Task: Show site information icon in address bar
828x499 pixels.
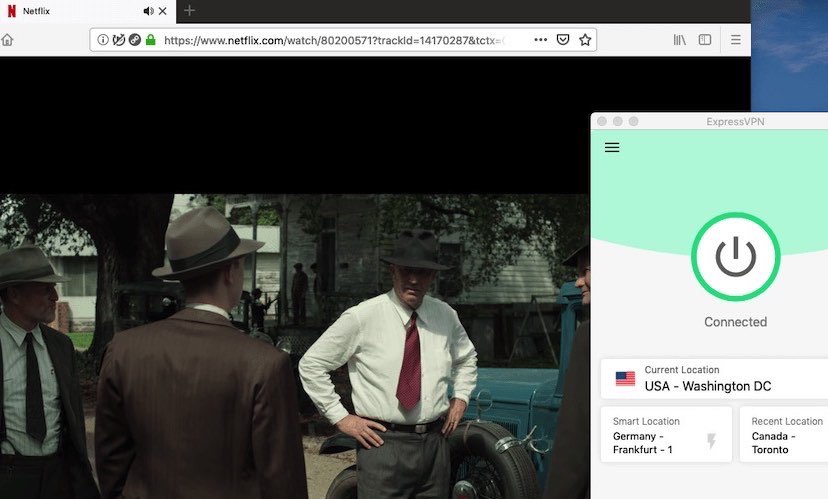Action: click(x=103, y=40)
